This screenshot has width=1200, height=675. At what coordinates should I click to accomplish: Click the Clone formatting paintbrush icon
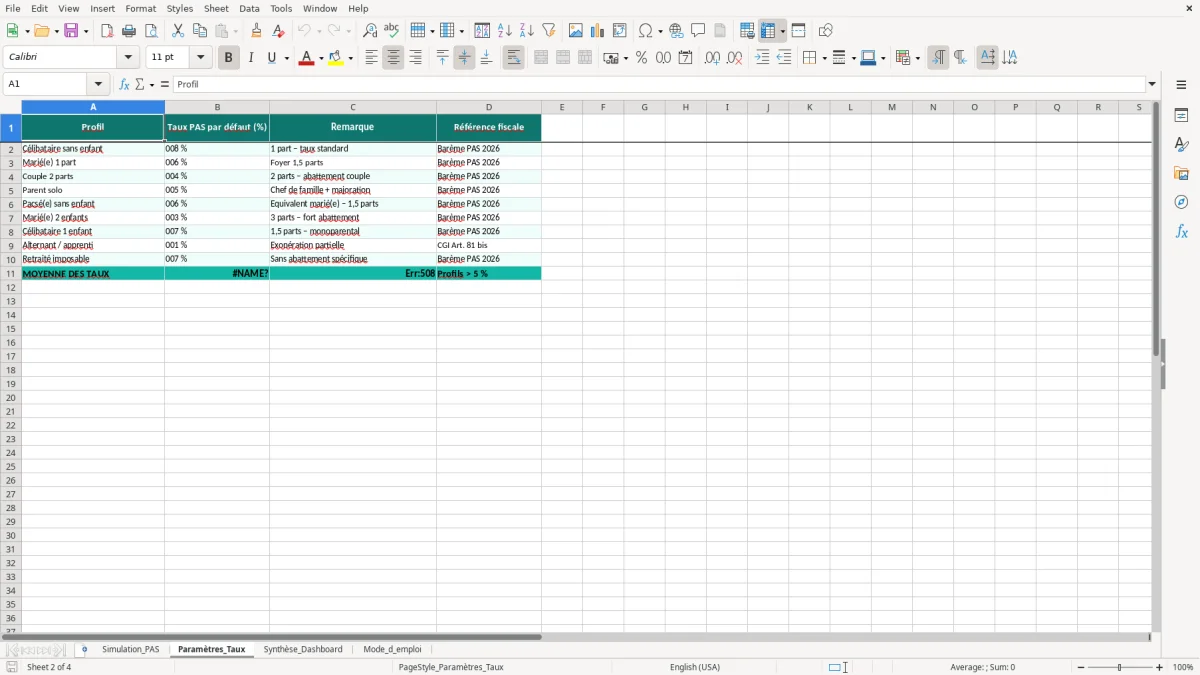[x=257, y=31]
